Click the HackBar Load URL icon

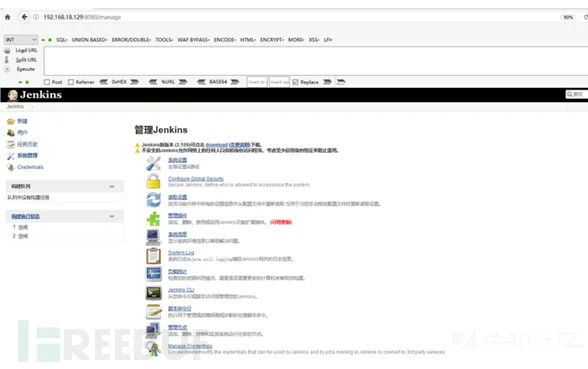pos(7,50)
